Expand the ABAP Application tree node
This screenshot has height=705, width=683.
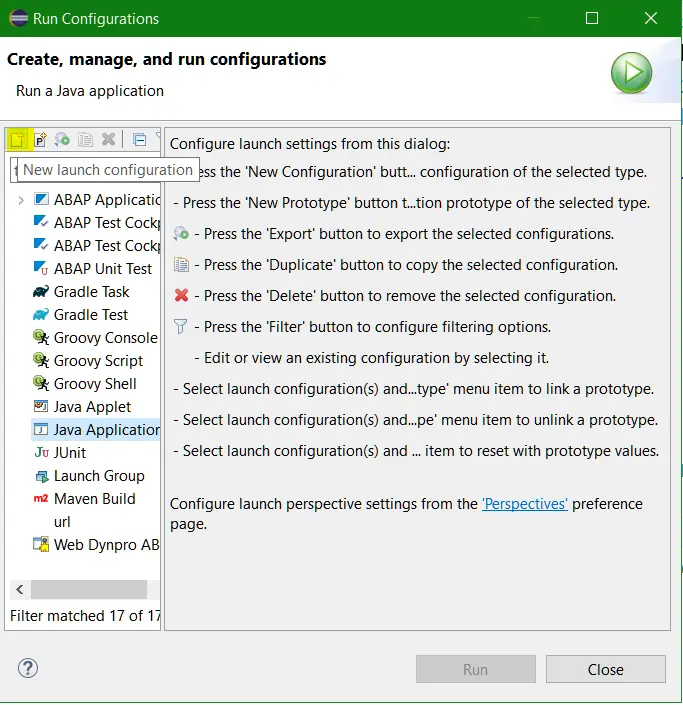[21, 200]
